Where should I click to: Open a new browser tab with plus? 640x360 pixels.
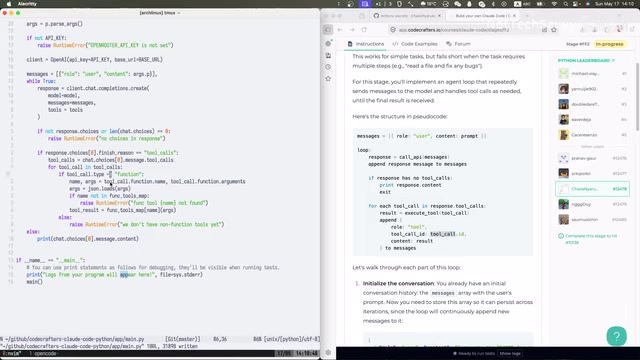point(527,16)
